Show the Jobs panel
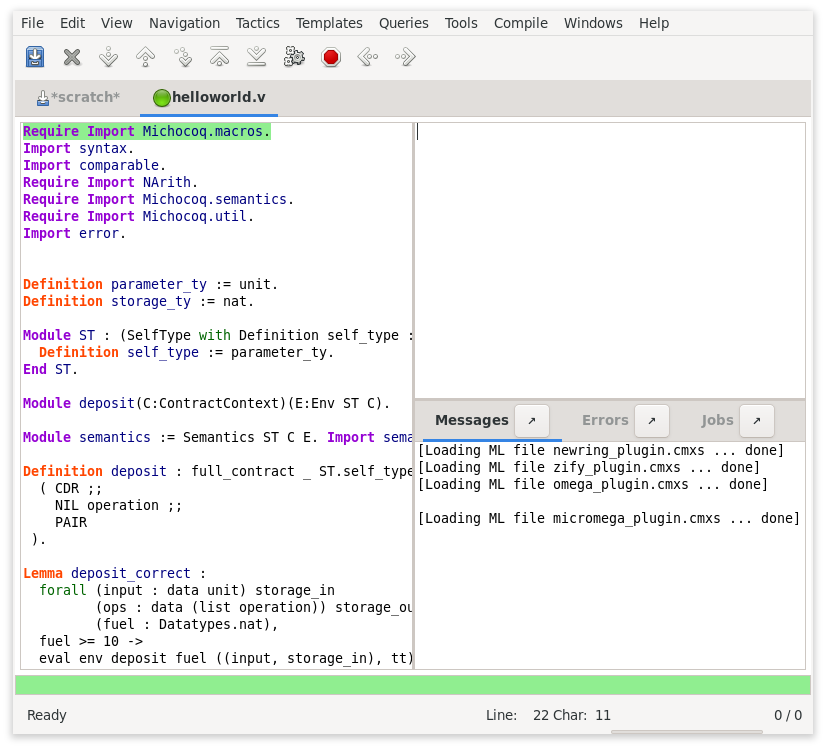Viewport: 826px width, 749px height. pyautogui.click(x=717, y=420)
